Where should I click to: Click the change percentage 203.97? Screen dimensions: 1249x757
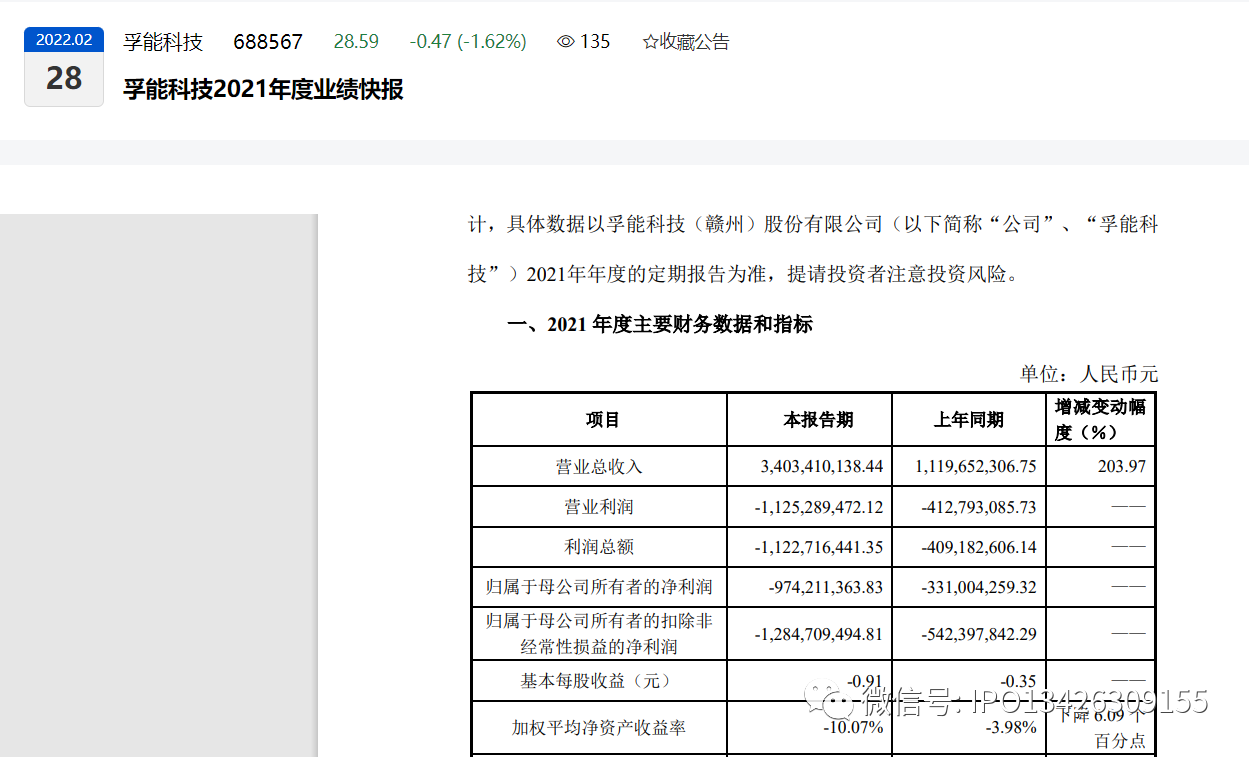(x=1120, y=467)
